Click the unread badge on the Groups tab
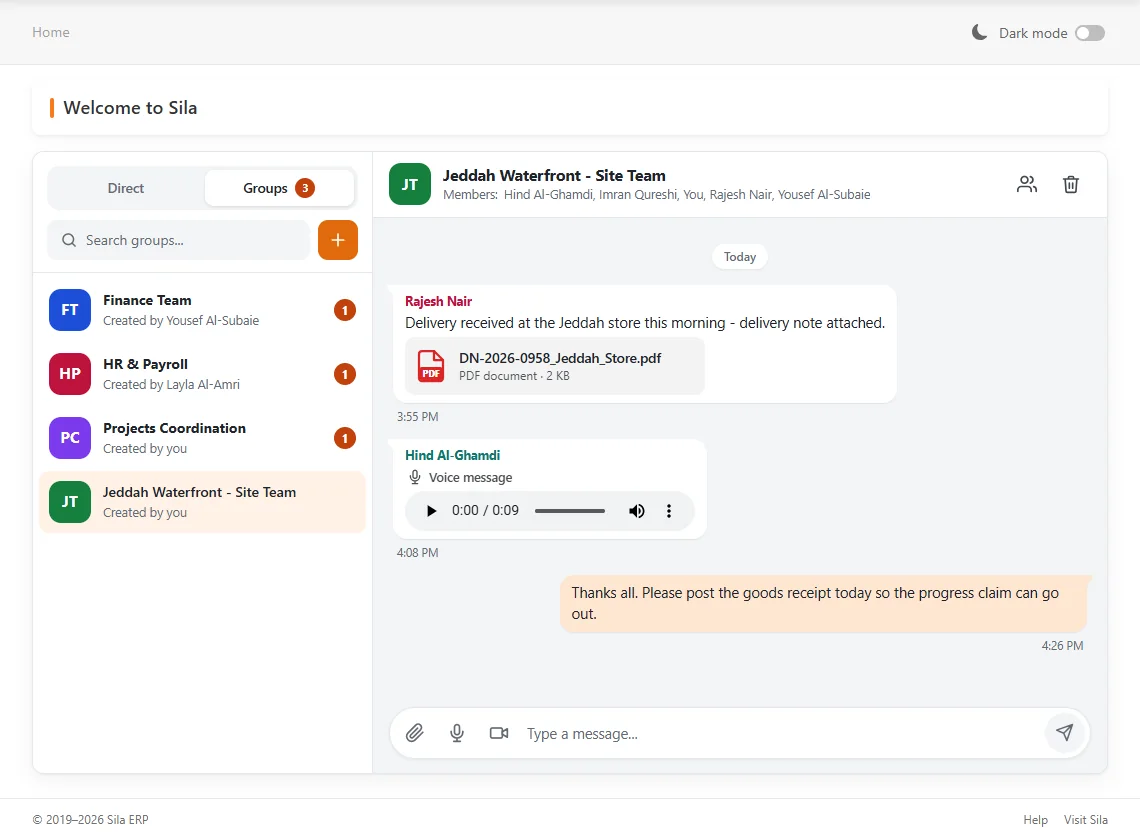Screen dimensions: 1140x840 [305, 188]
